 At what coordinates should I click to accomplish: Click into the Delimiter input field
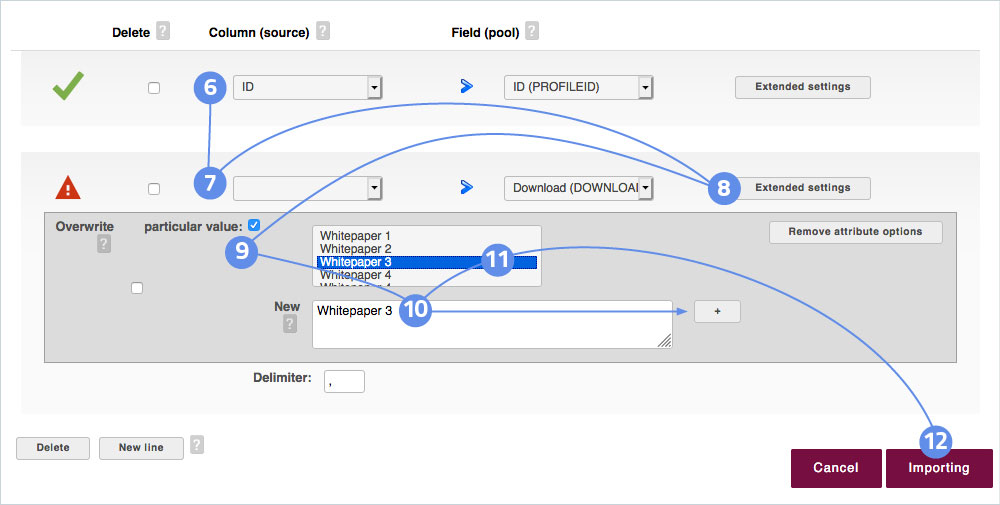point(344,381)
